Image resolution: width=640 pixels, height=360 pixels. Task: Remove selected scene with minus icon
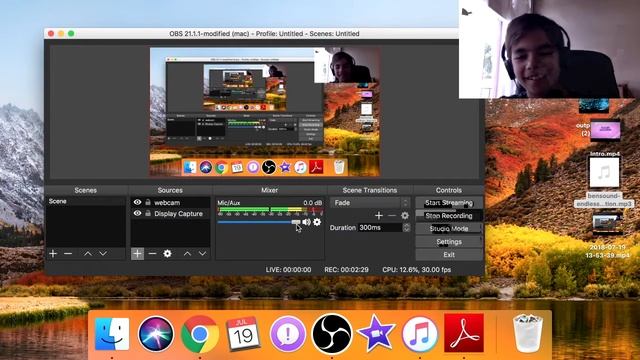tap(68, 253)
